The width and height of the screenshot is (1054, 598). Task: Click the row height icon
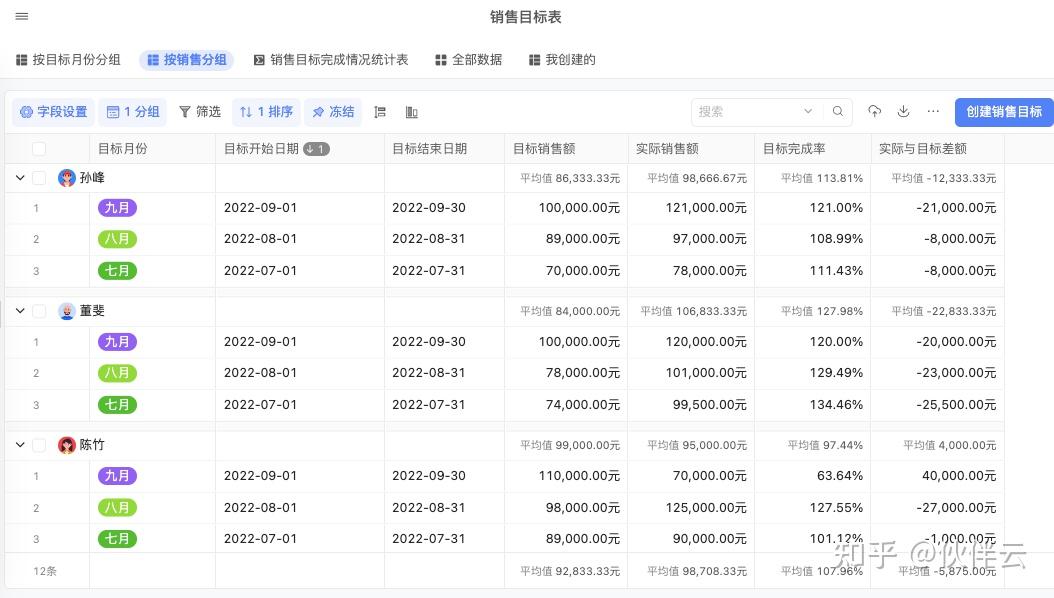click(380, 112)
